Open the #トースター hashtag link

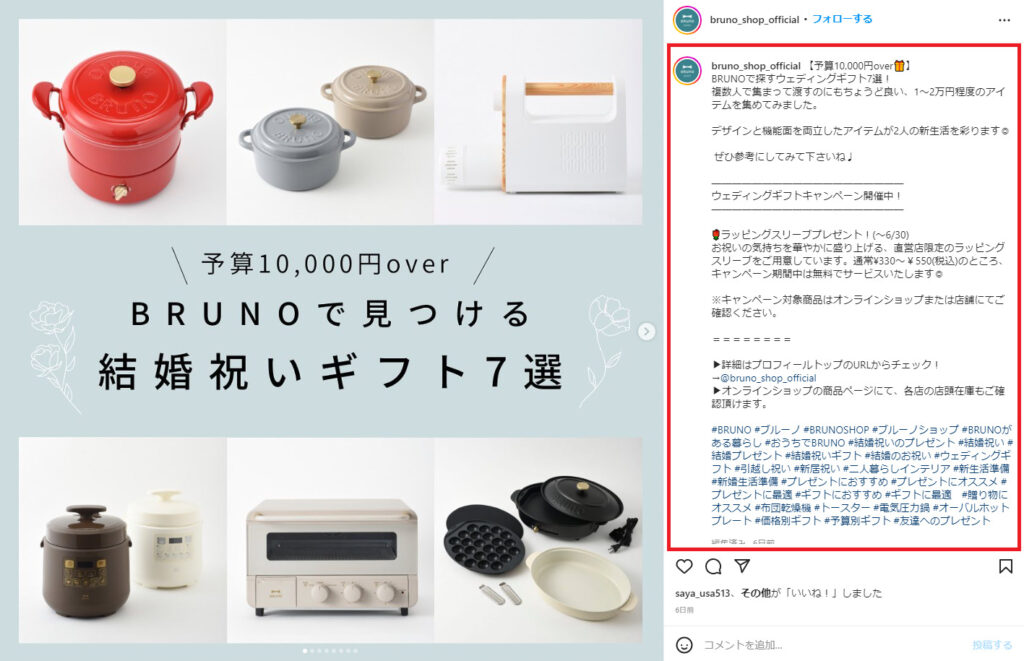click(x=842, y=508)
